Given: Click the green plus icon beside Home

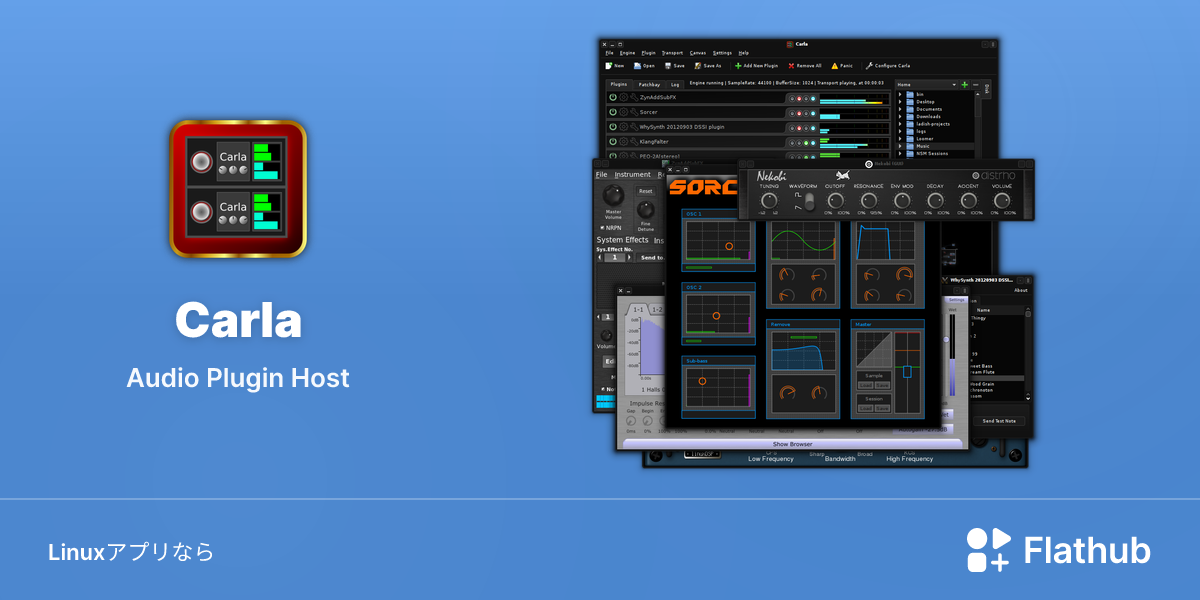Looking at the screenshot, I should point(965,85).
